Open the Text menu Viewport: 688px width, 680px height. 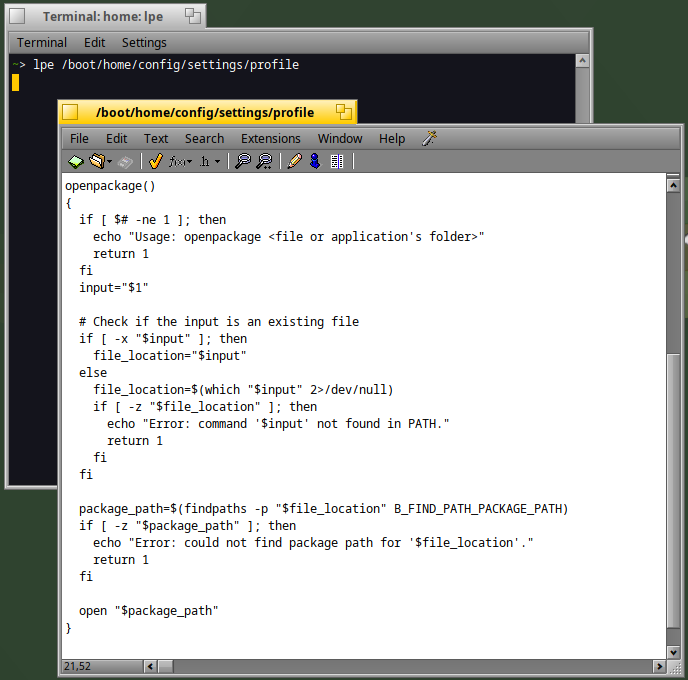click(156, 139)
